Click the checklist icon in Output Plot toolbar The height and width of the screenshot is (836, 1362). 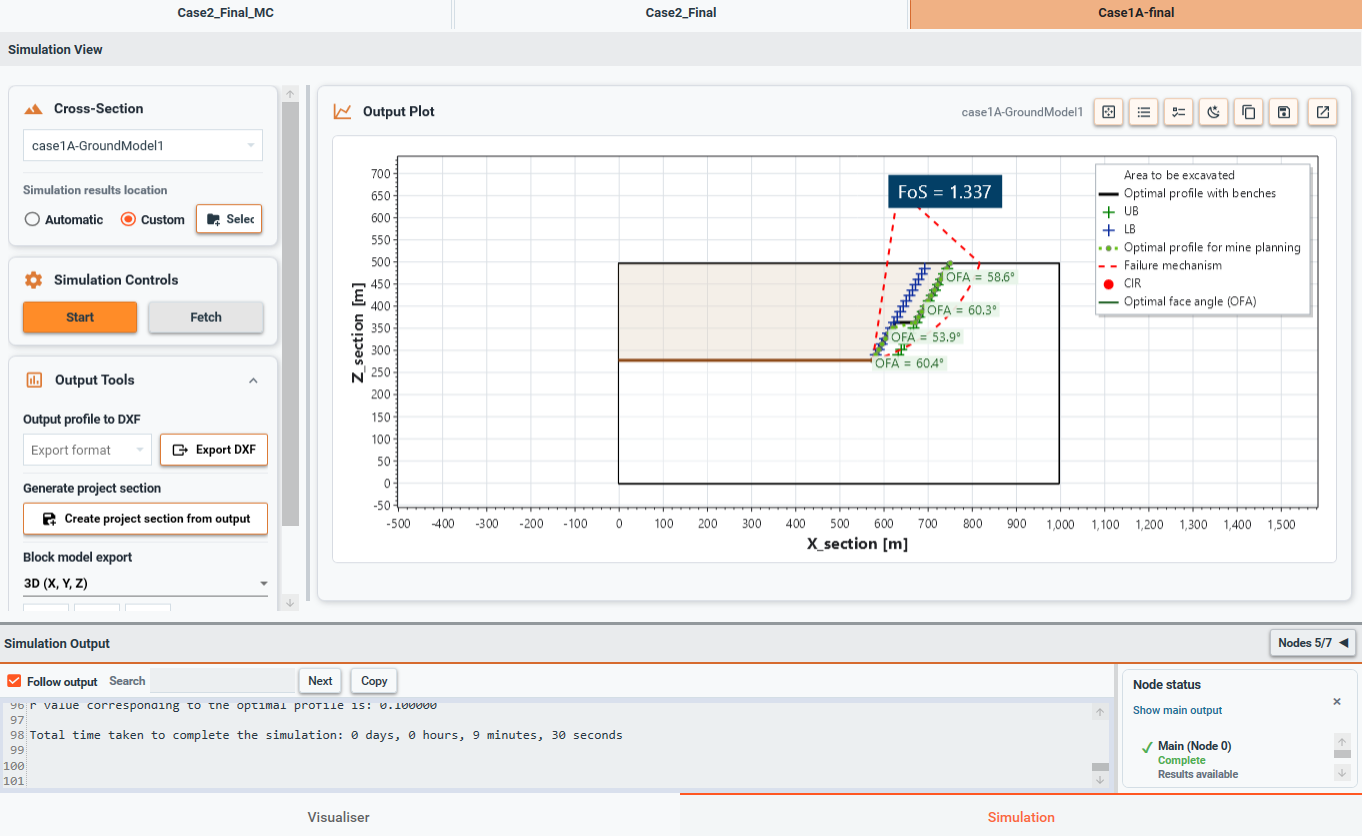tap(1178, 112)
